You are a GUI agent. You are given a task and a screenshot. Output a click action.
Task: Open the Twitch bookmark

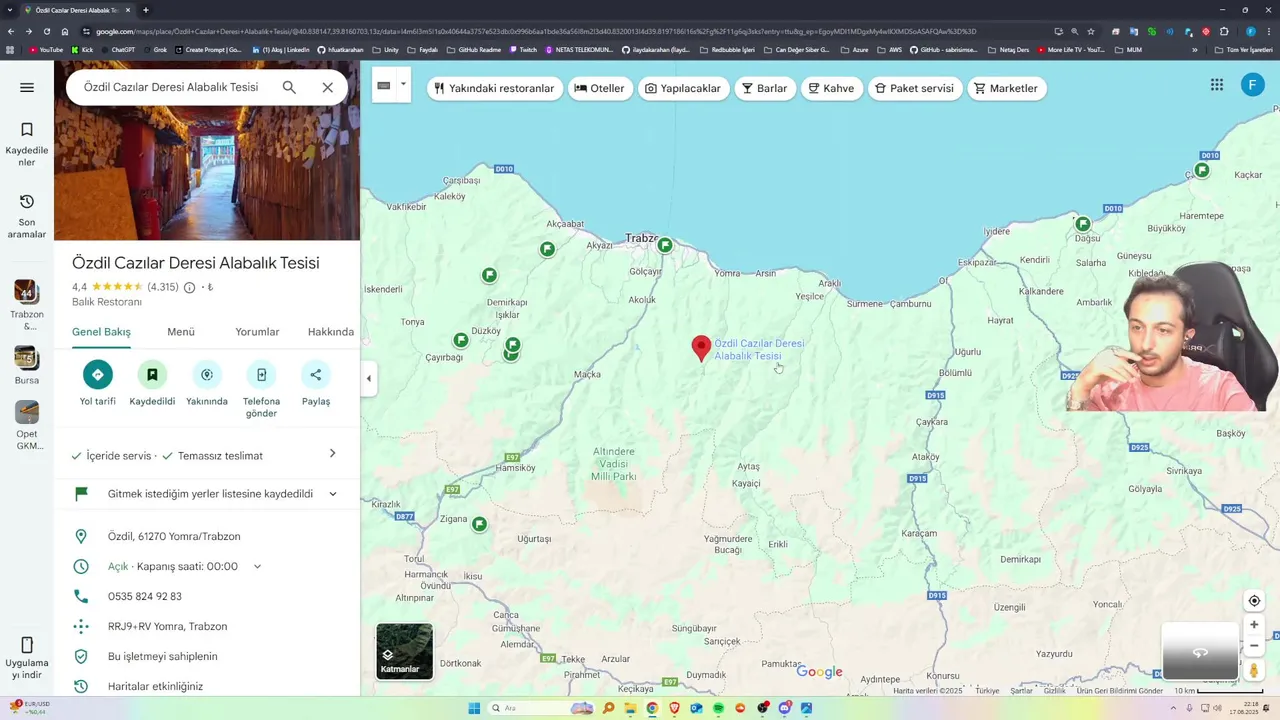523,49
